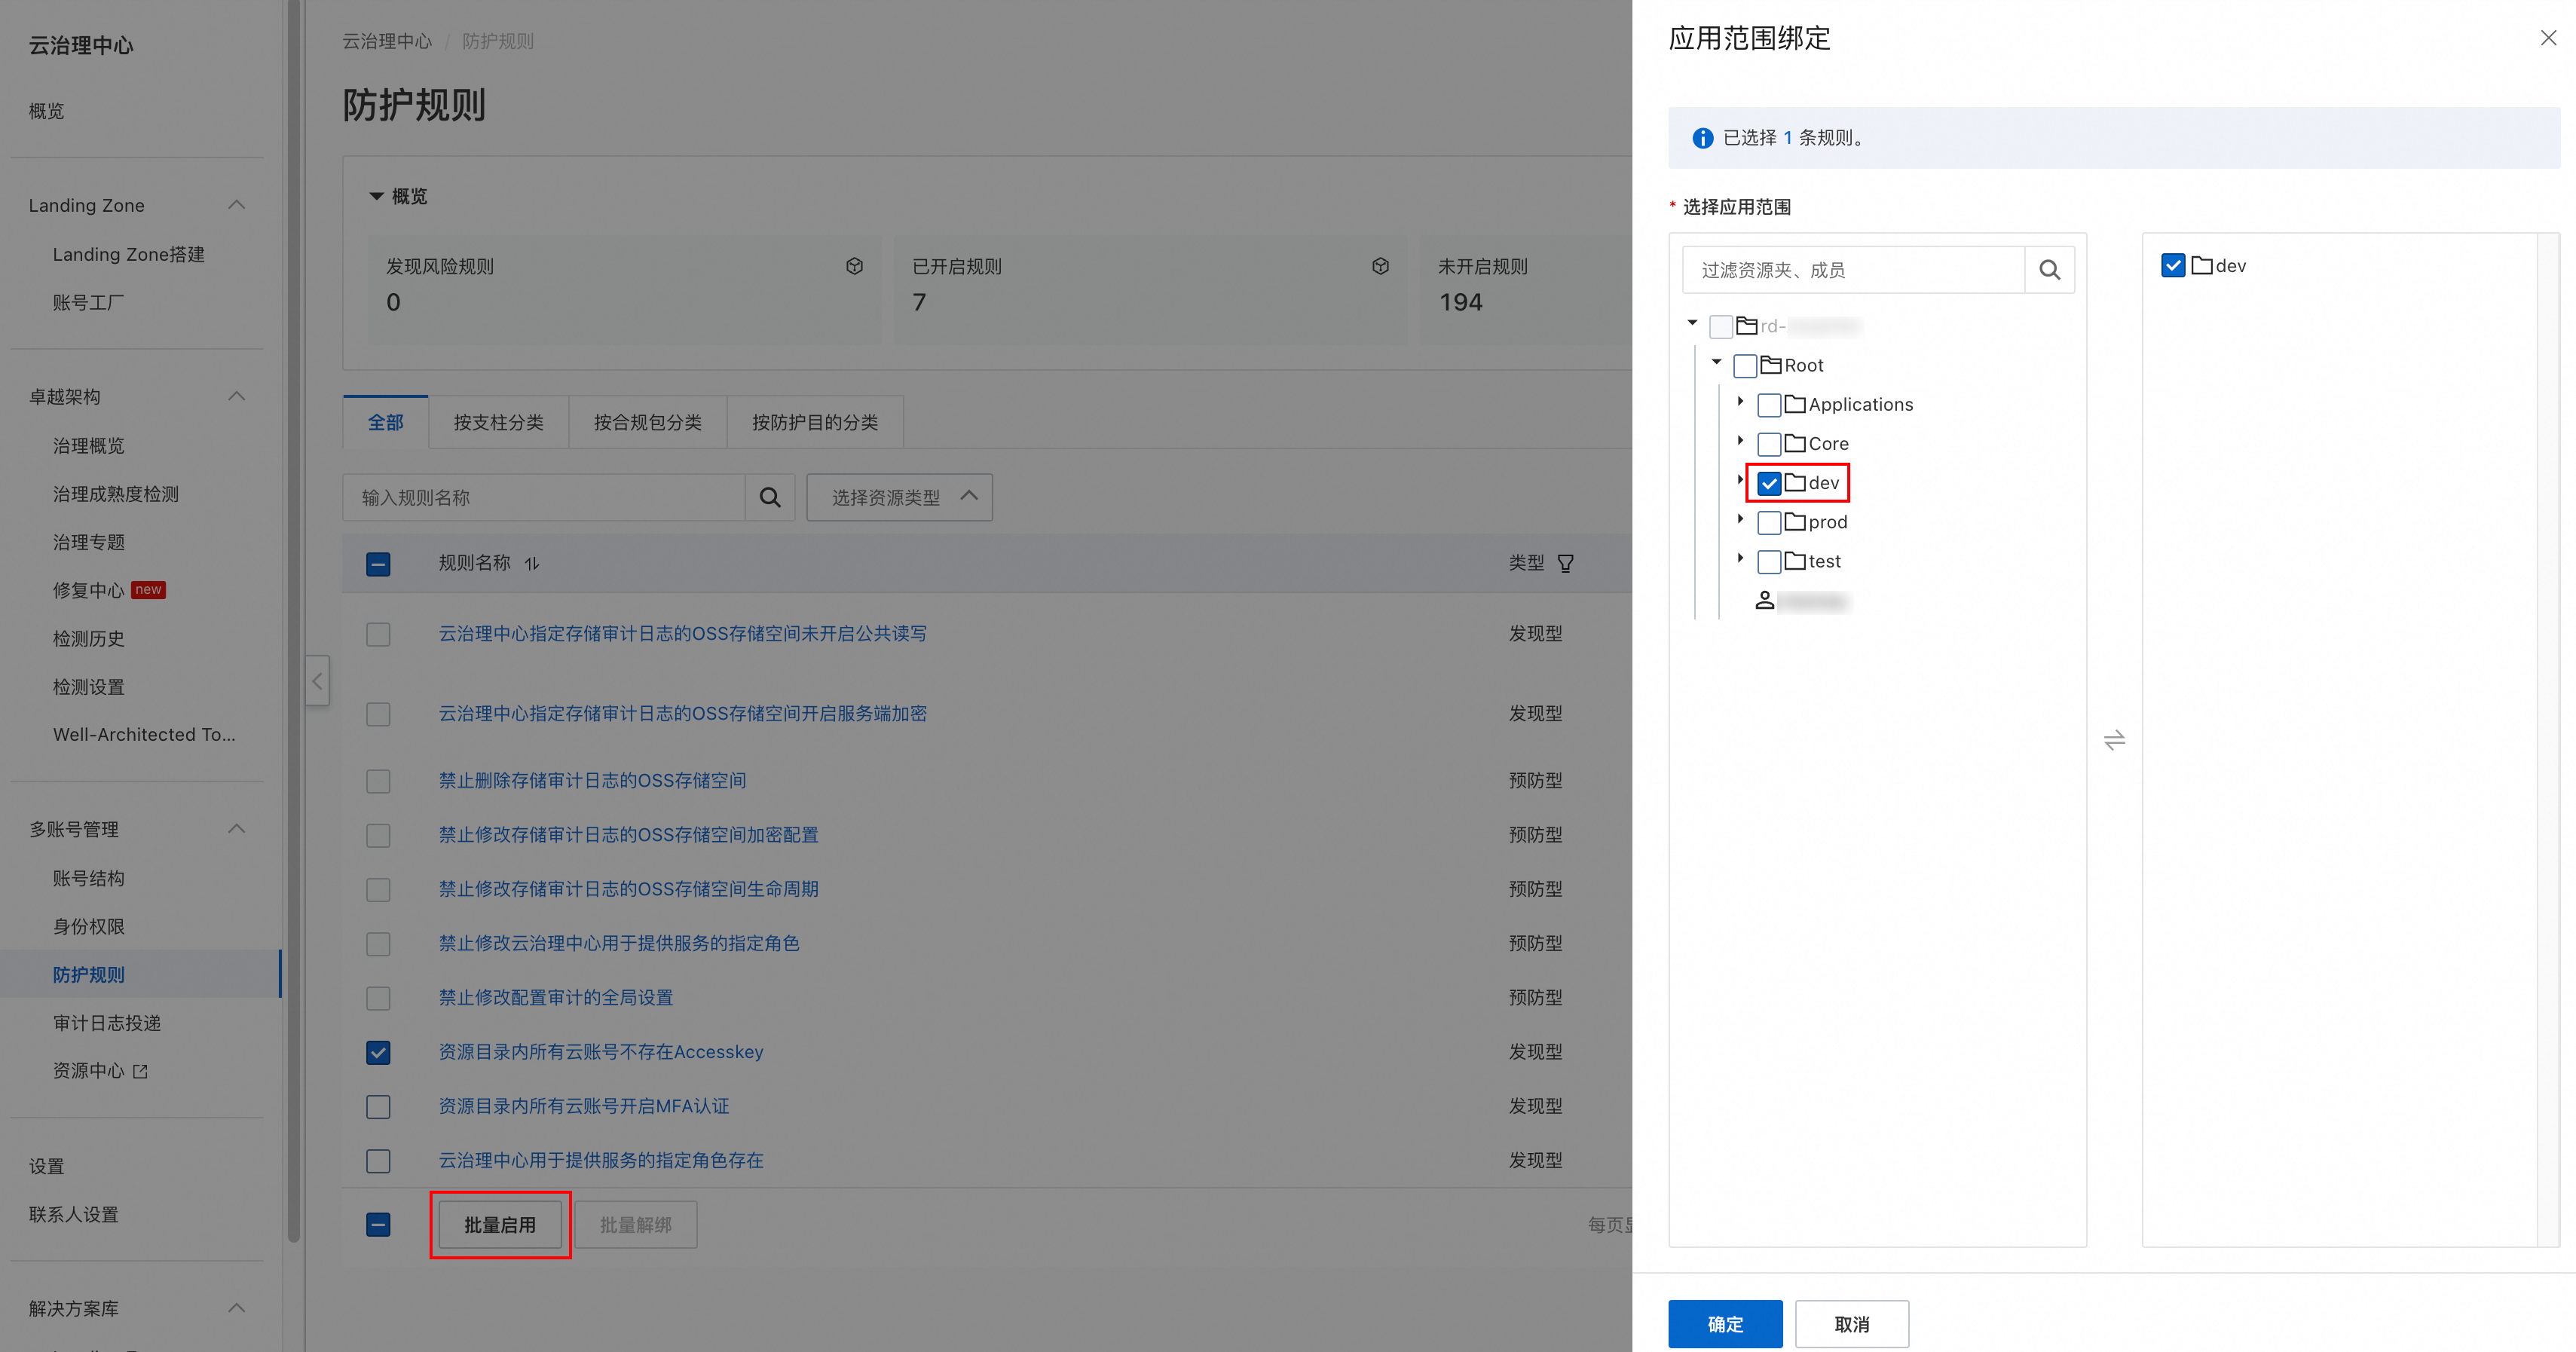Screen dimensions: 2576x1352
Task: Switch to the 全部 tab
Action: tap(386, 422)
